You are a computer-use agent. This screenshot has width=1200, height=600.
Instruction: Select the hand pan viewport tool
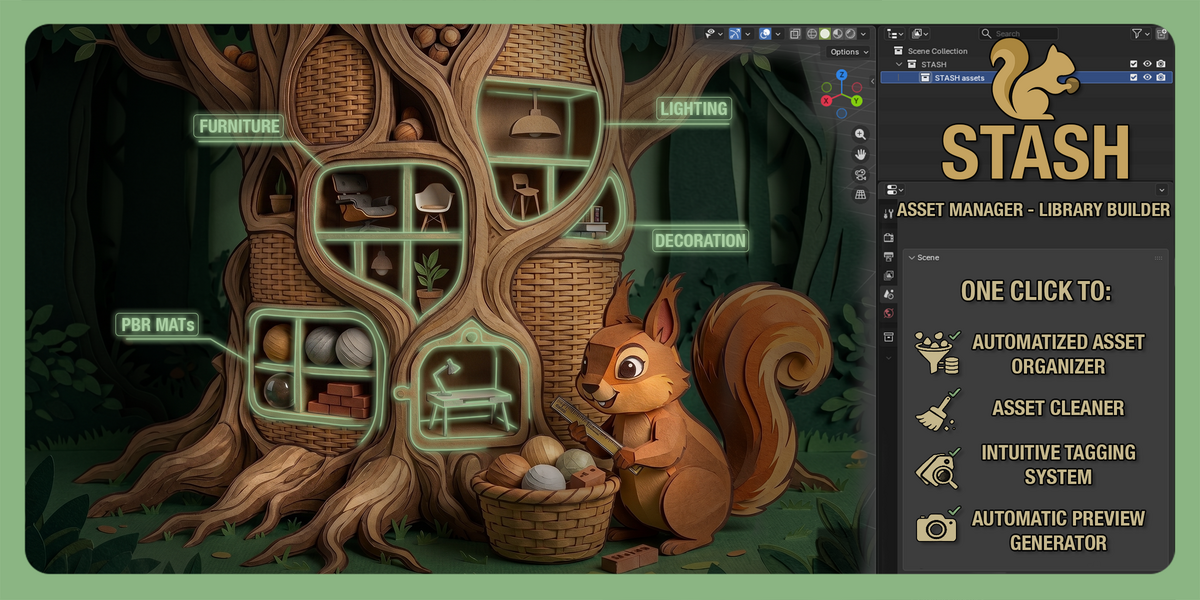(860, 154)
